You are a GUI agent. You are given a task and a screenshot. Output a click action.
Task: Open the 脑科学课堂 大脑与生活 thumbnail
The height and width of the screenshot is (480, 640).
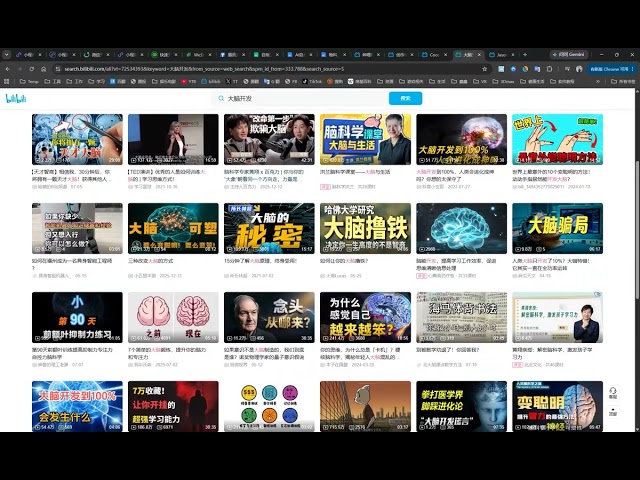pyautogui.click(x=365, y=140)
